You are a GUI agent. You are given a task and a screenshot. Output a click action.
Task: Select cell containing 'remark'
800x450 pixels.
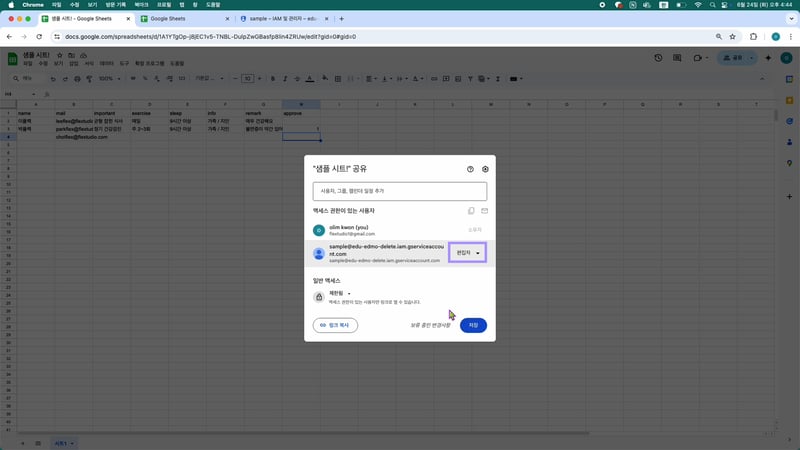(263, 113)
